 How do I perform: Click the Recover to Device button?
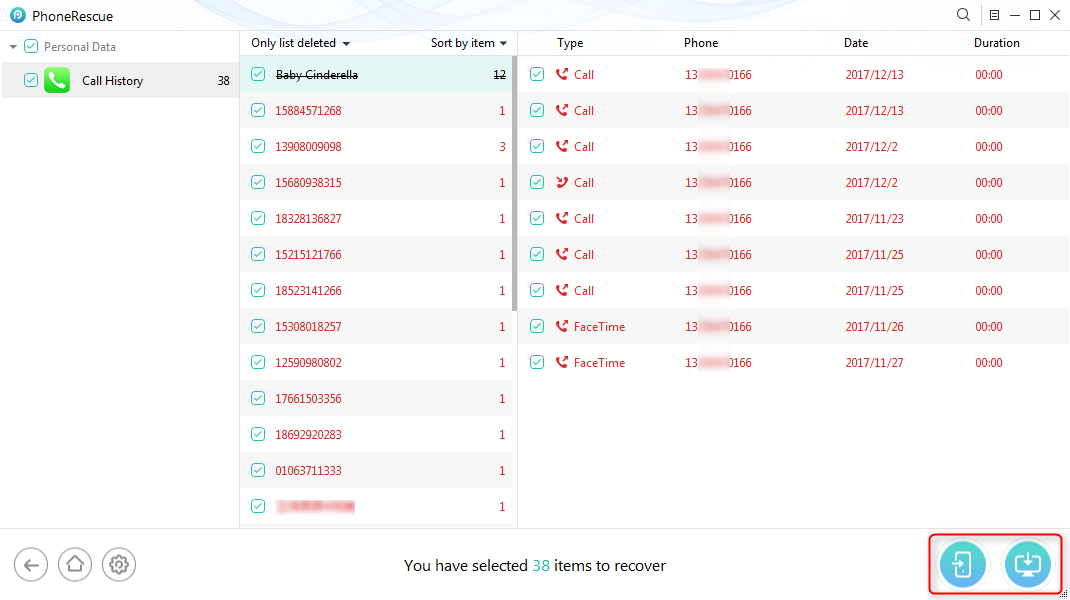(x=962, y=565)
